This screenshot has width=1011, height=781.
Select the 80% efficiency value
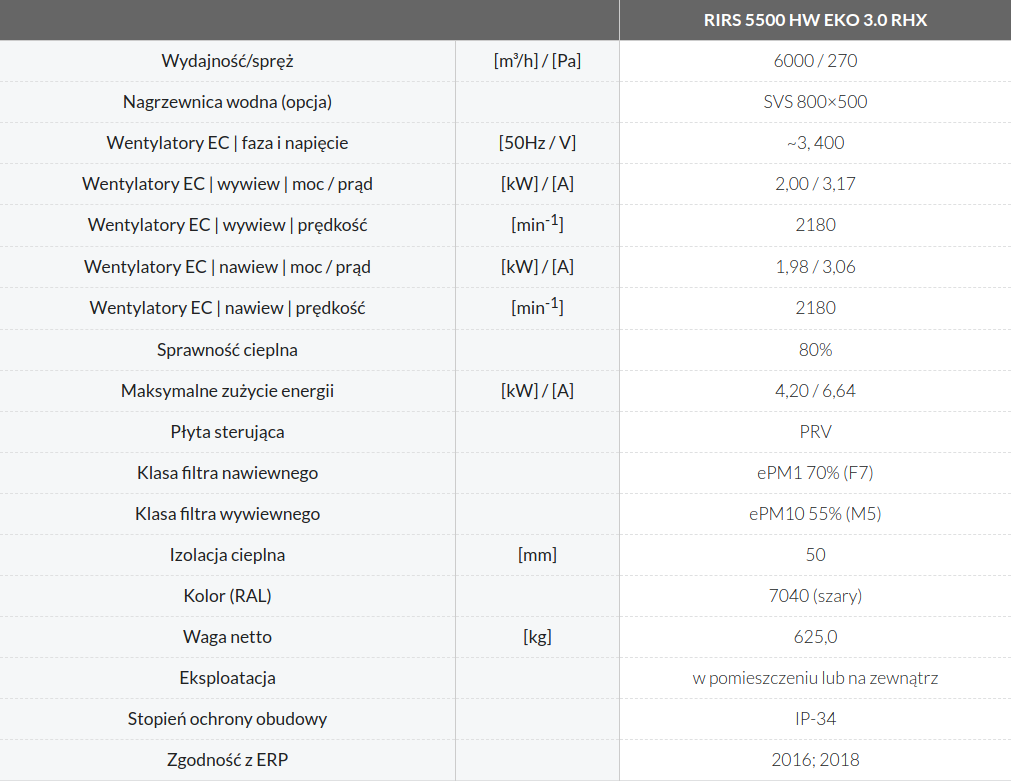pos(815,350)
